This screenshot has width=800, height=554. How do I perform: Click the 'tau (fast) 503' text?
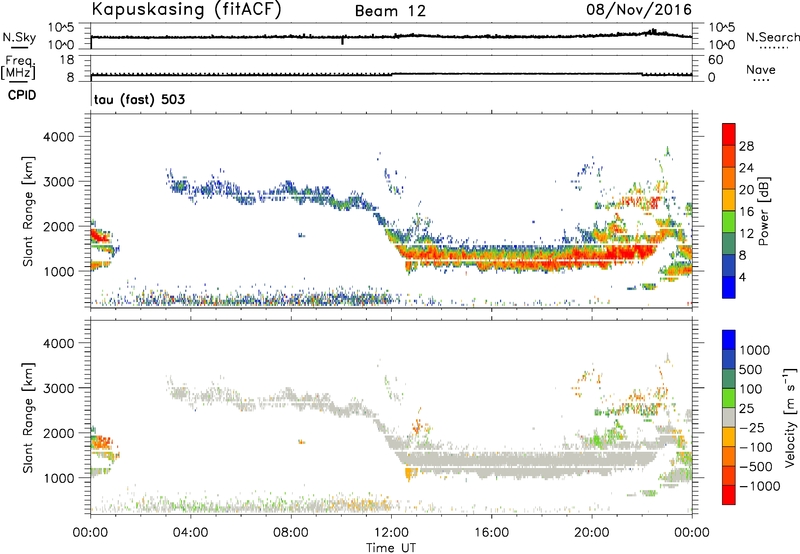[x=139, y=99]
